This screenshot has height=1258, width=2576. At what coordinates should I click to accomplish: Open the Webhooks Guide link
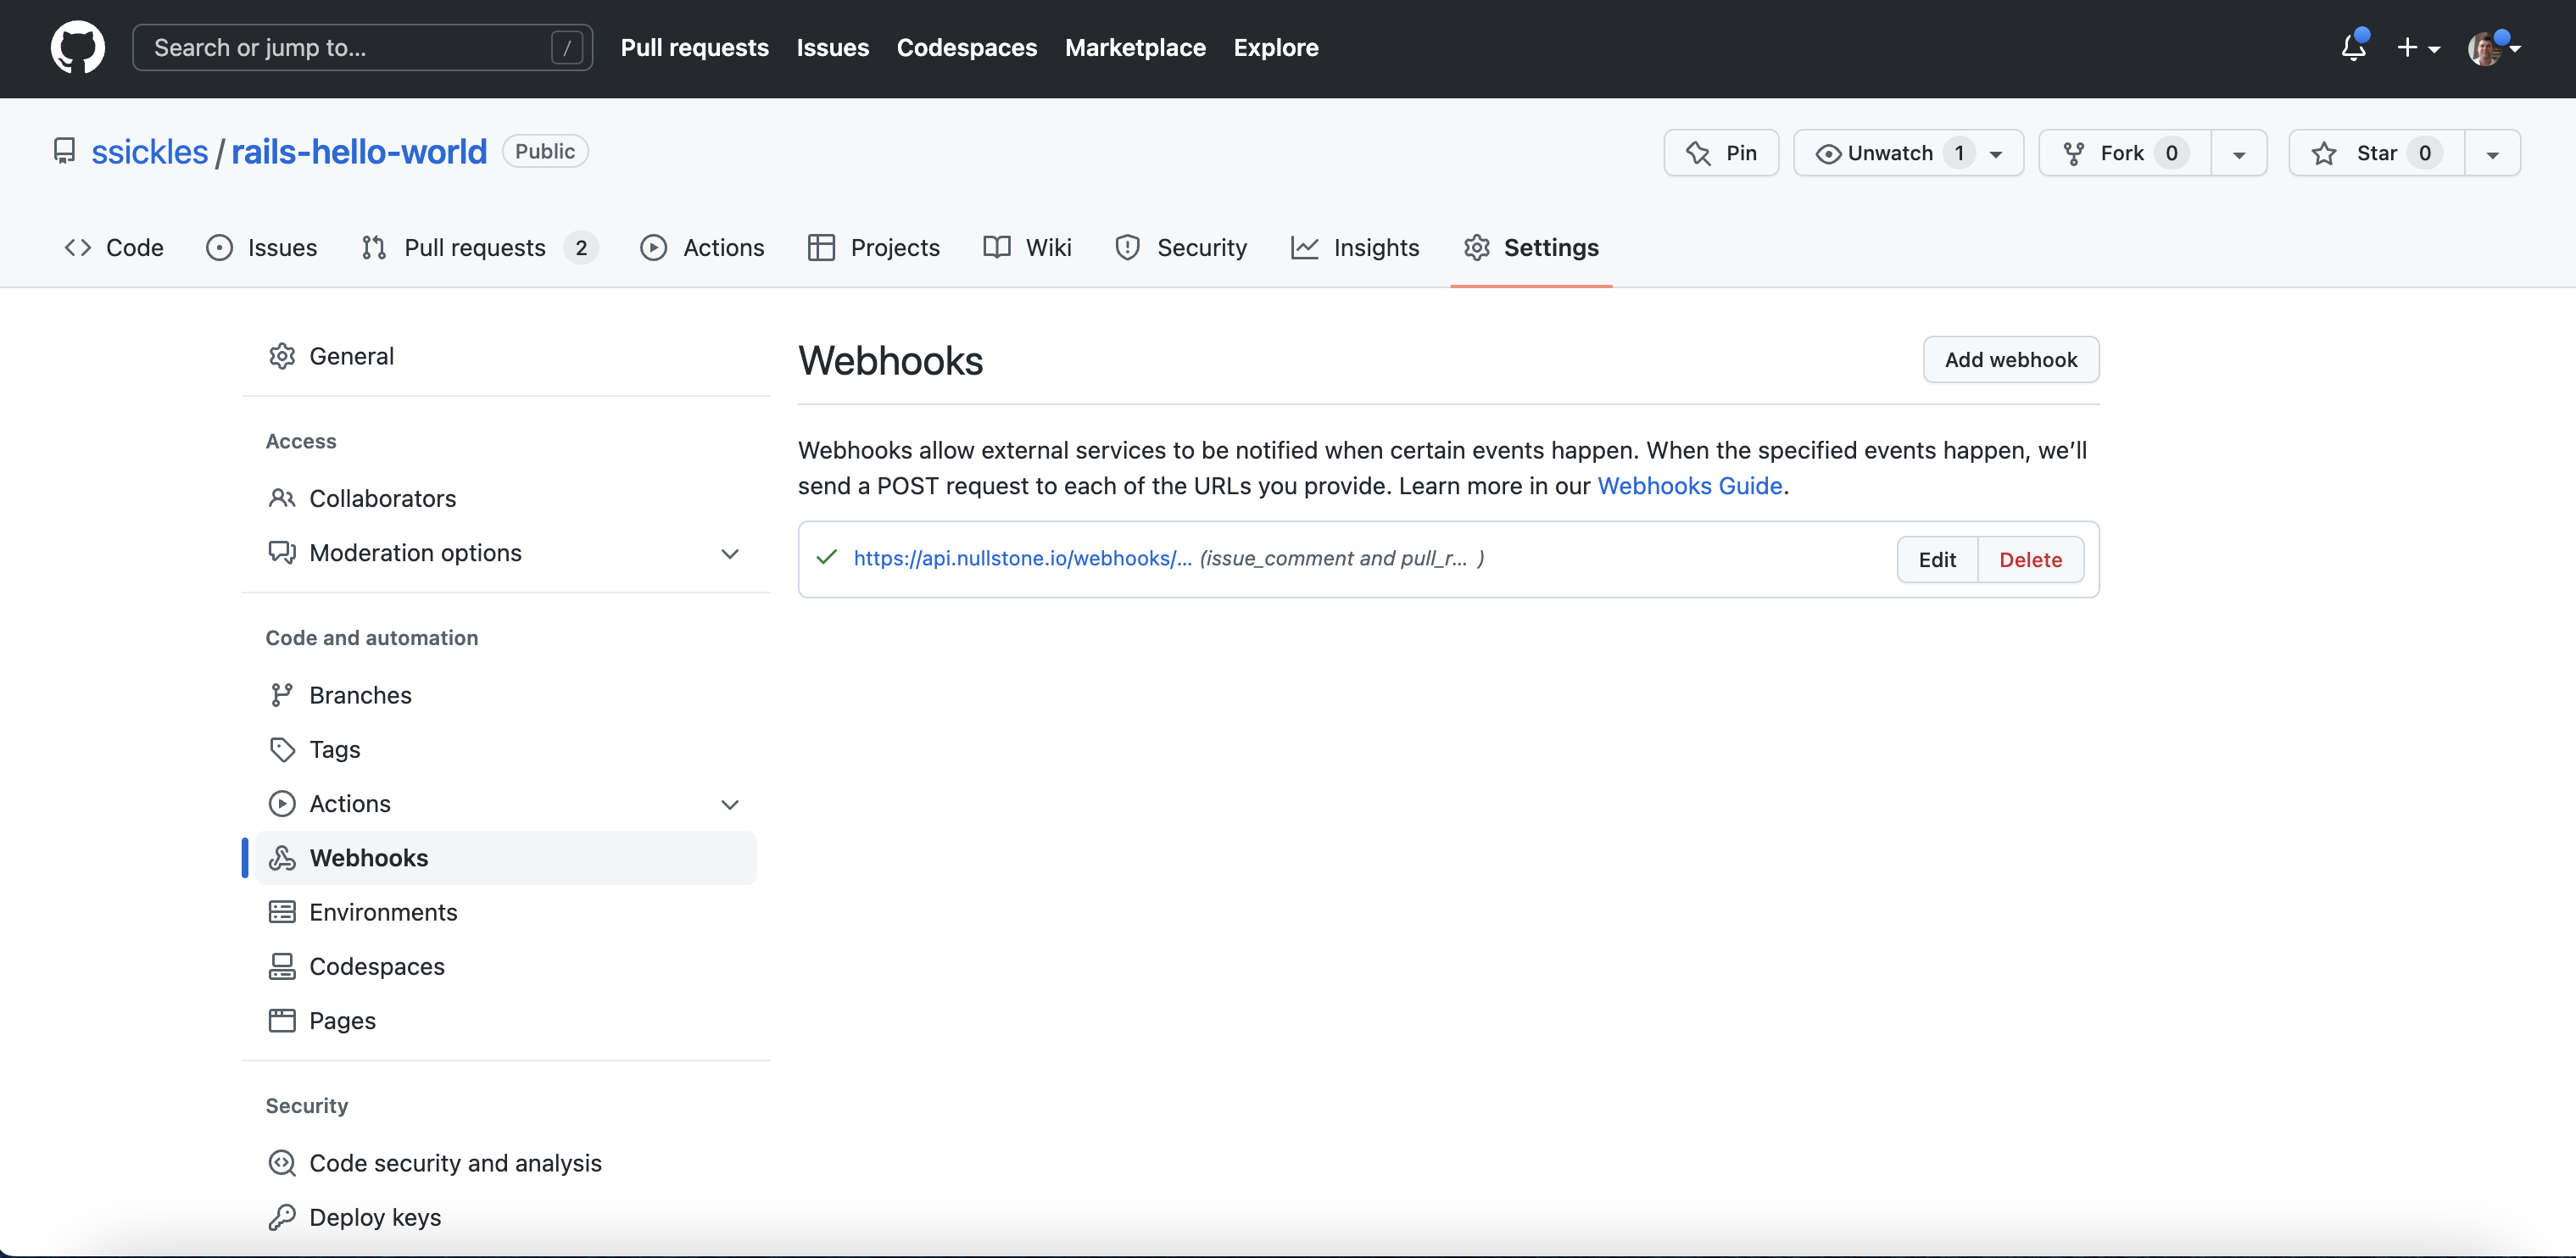pos(1689,486)
